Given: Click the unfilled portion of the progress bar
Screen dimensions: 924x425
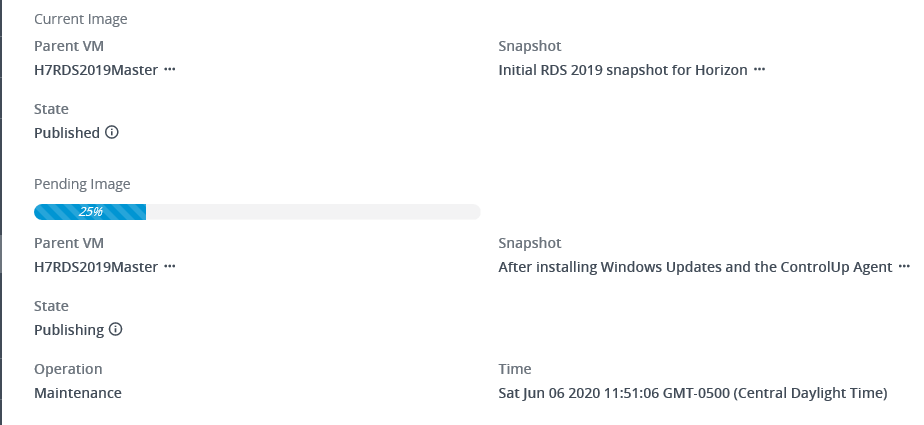Looking at the screenshot, I should pyautogui.click(x=312, y=212).
